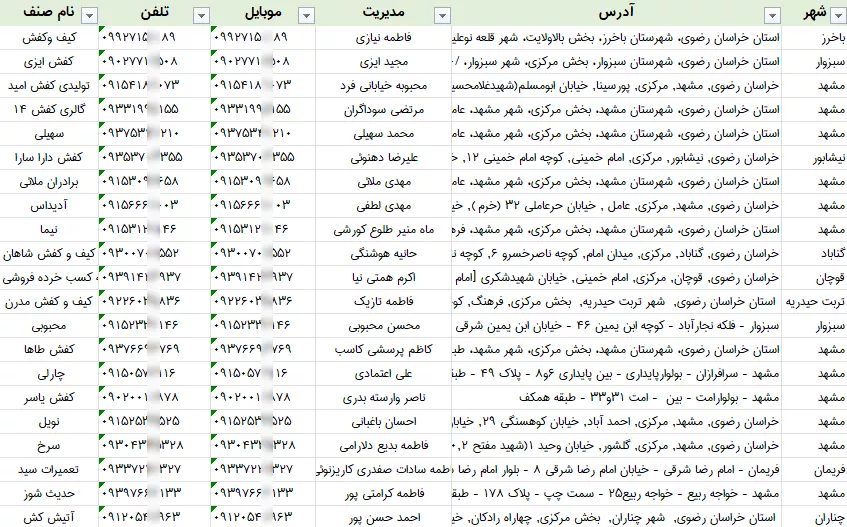Select address cell starting مشهد - بولوارامت
This screenshot has height=527, width=847.
tap(616, 397)
